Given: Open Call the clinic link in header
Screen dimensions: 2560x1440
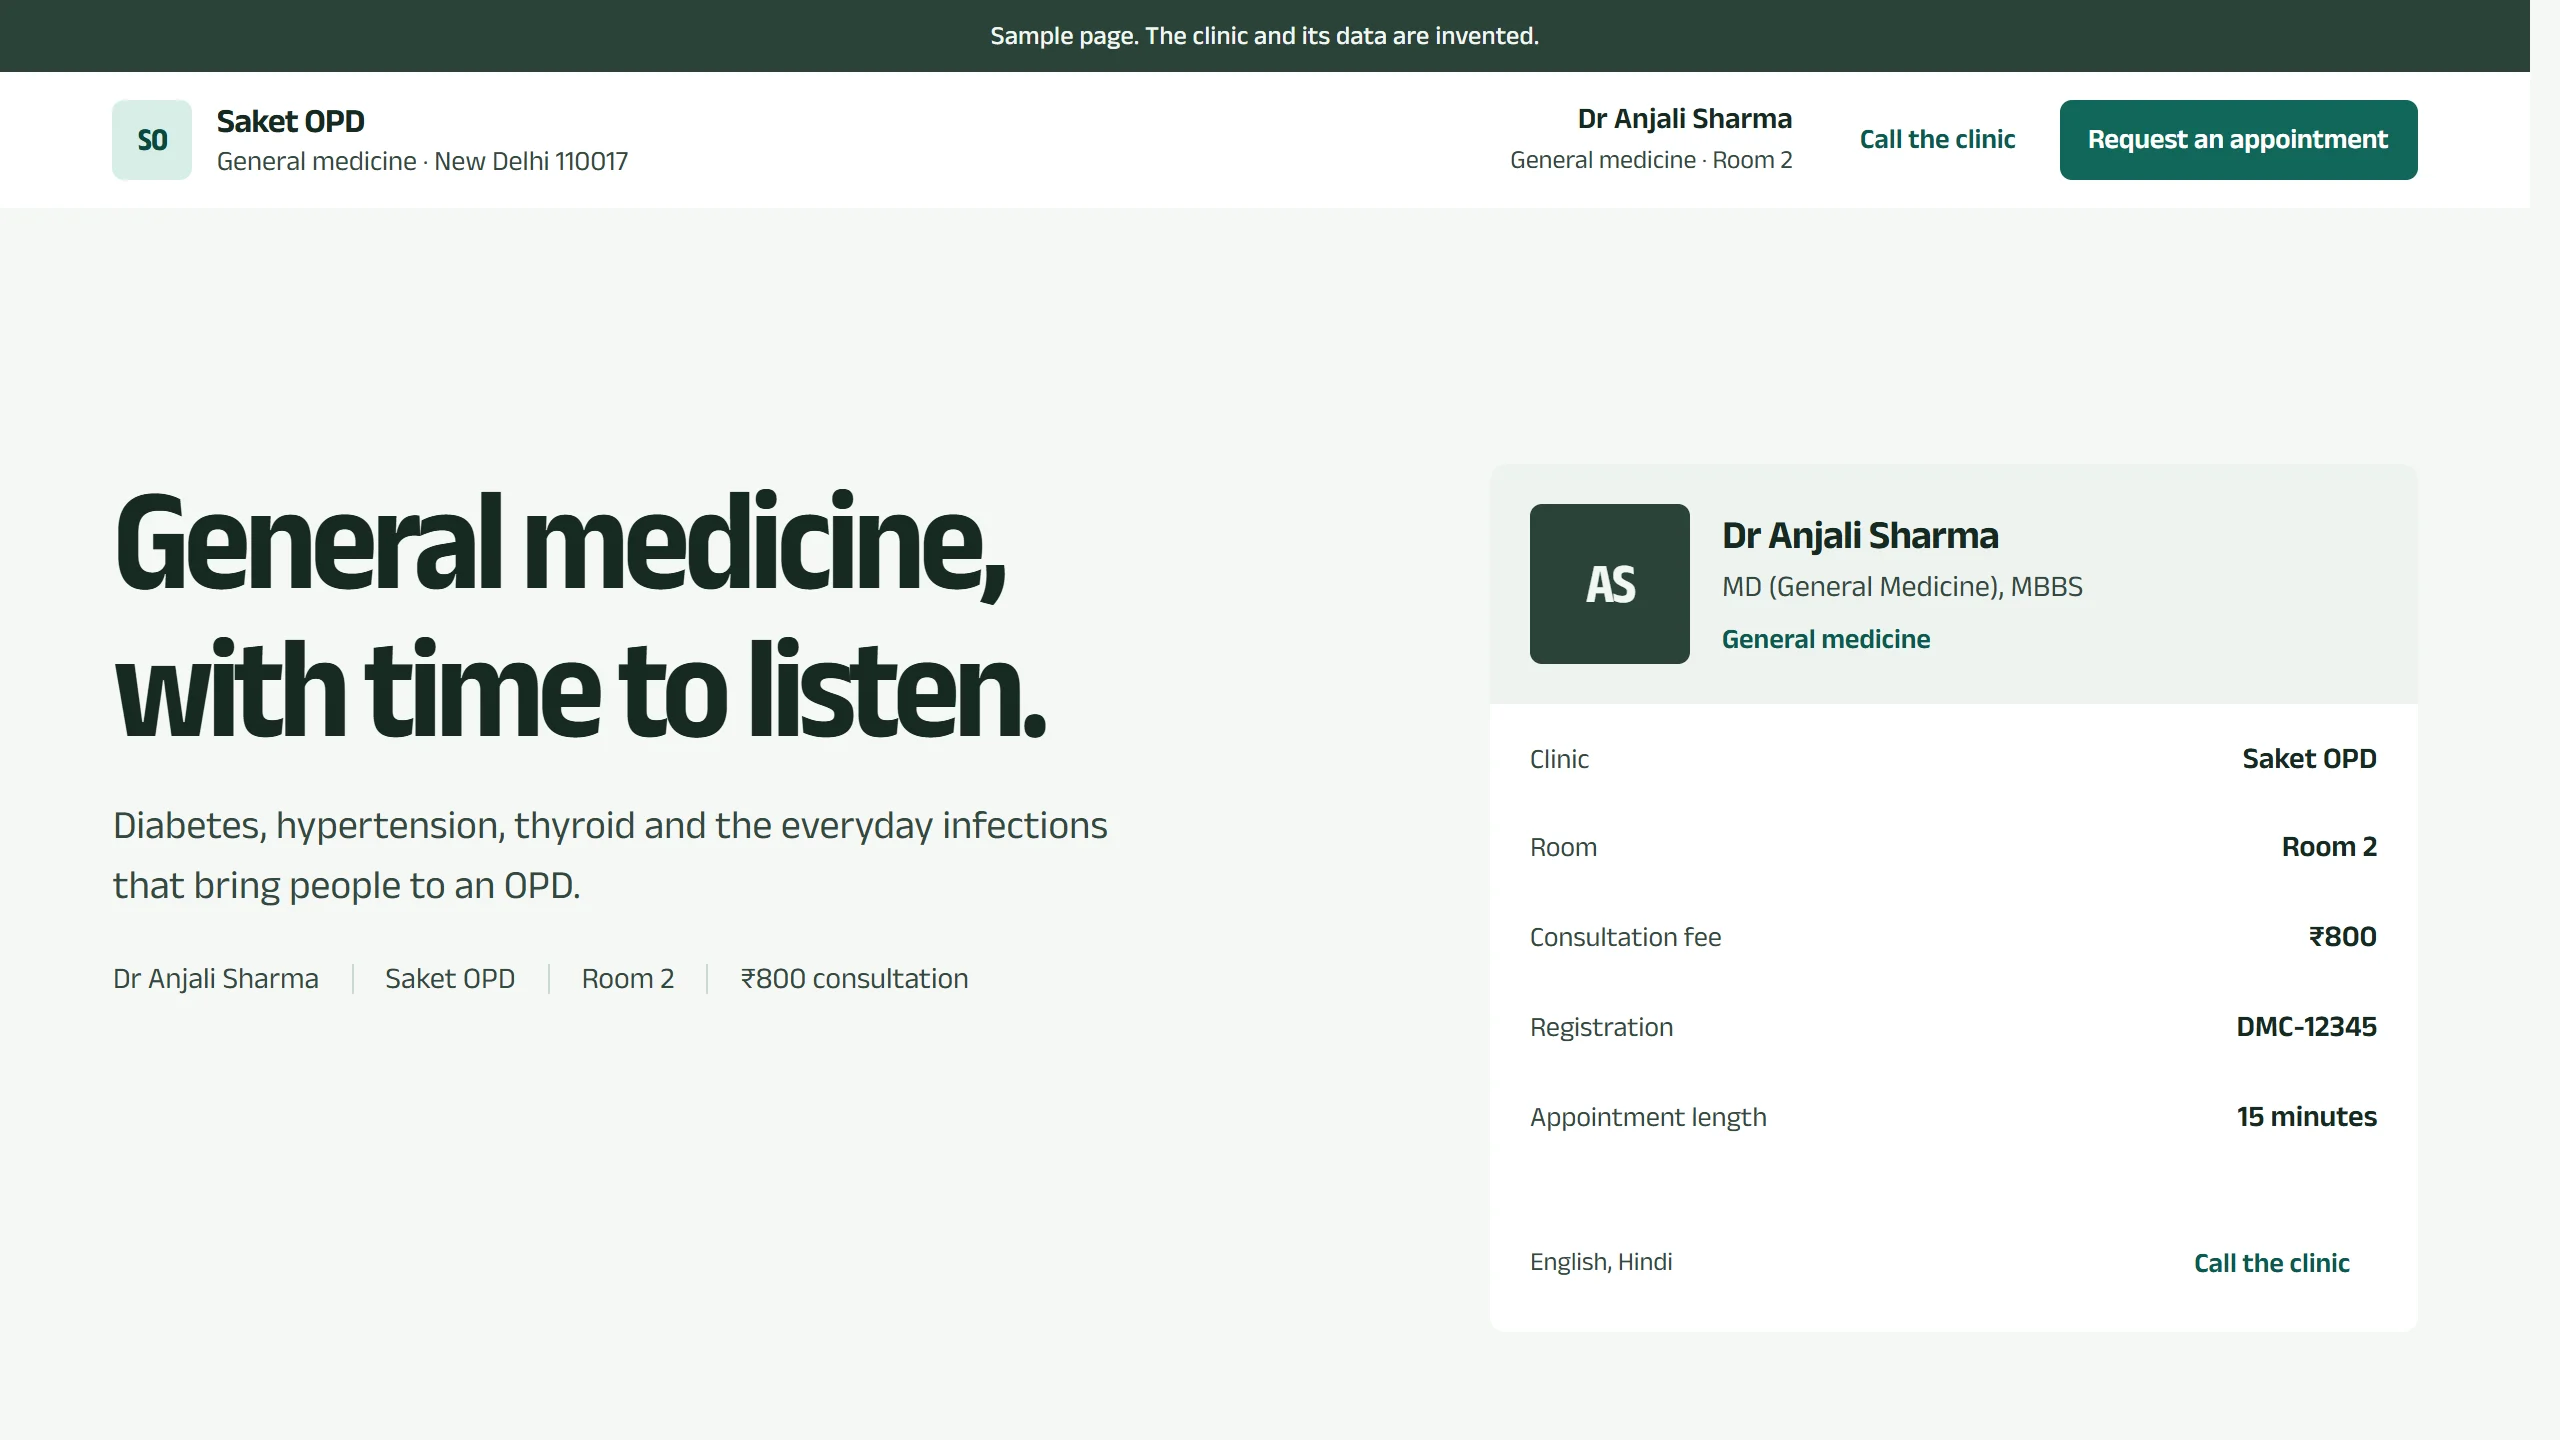Looking at the screenshot, I should click(1937, 140).
